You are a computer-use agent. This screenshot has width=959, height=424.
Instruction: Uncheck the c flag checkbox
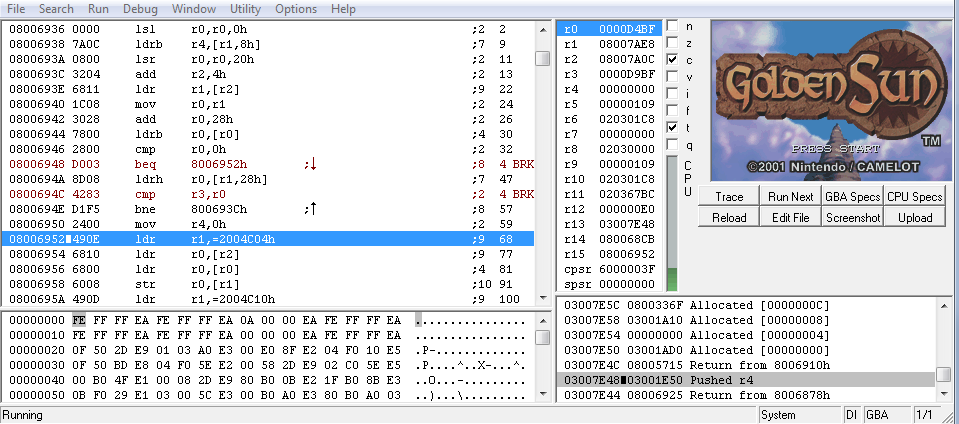tap(672, 59)
